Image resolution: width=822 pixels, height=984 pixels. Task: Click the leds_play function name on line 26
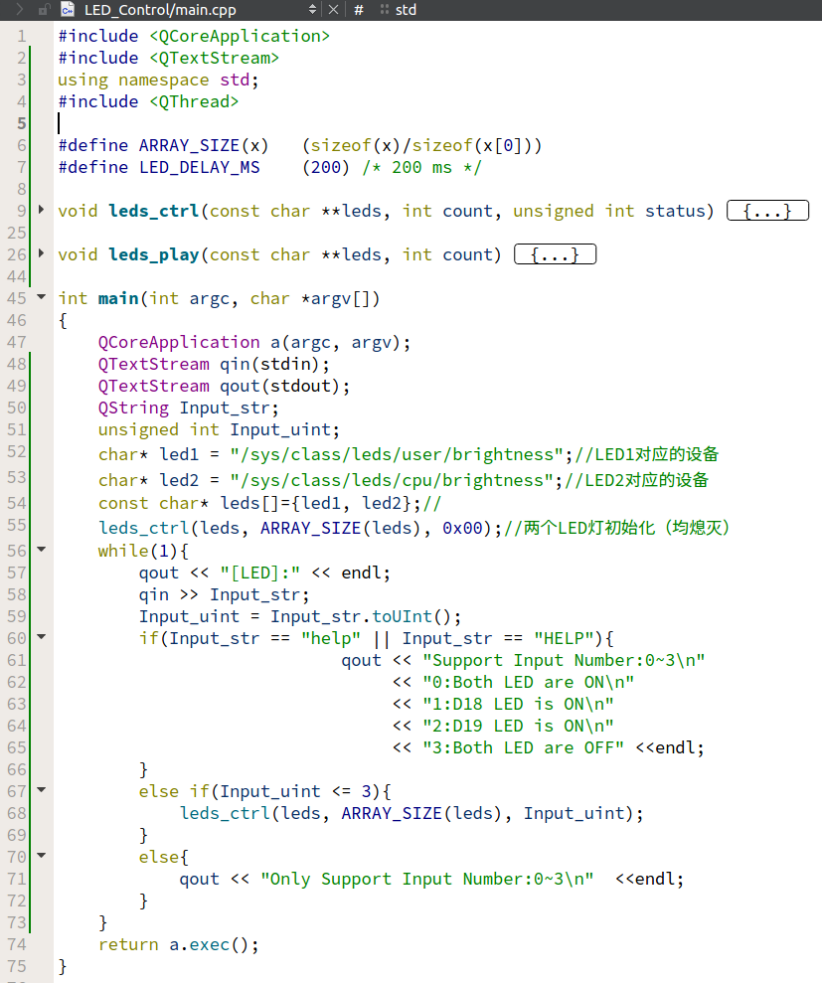point(154,255)
